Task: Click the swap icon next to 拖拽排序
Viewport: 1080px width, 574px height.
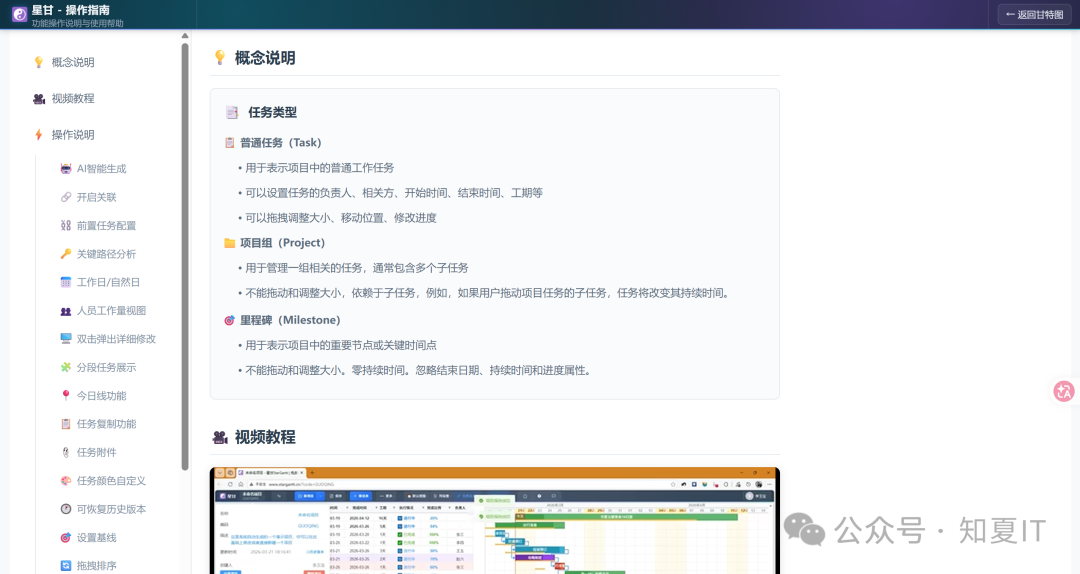Action: pyautogui.click(x=65, y=566)
